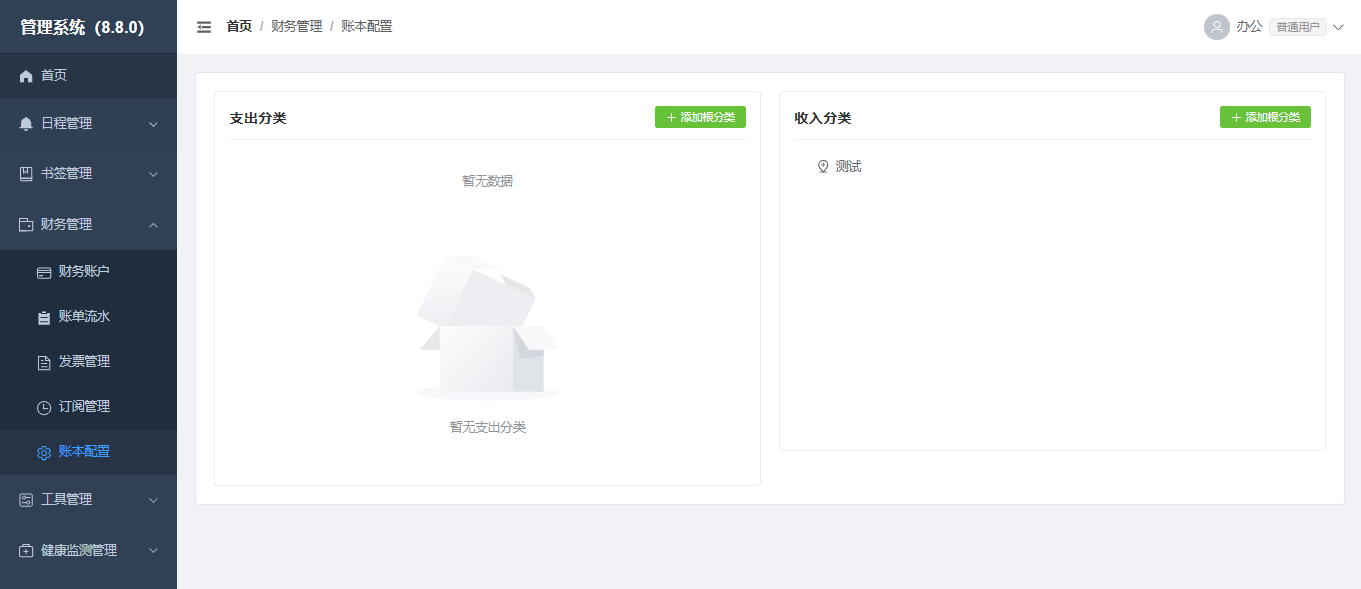Open 订阅管理 menu item
Screen dimensions: 1361x589
(x=88, y=407)
